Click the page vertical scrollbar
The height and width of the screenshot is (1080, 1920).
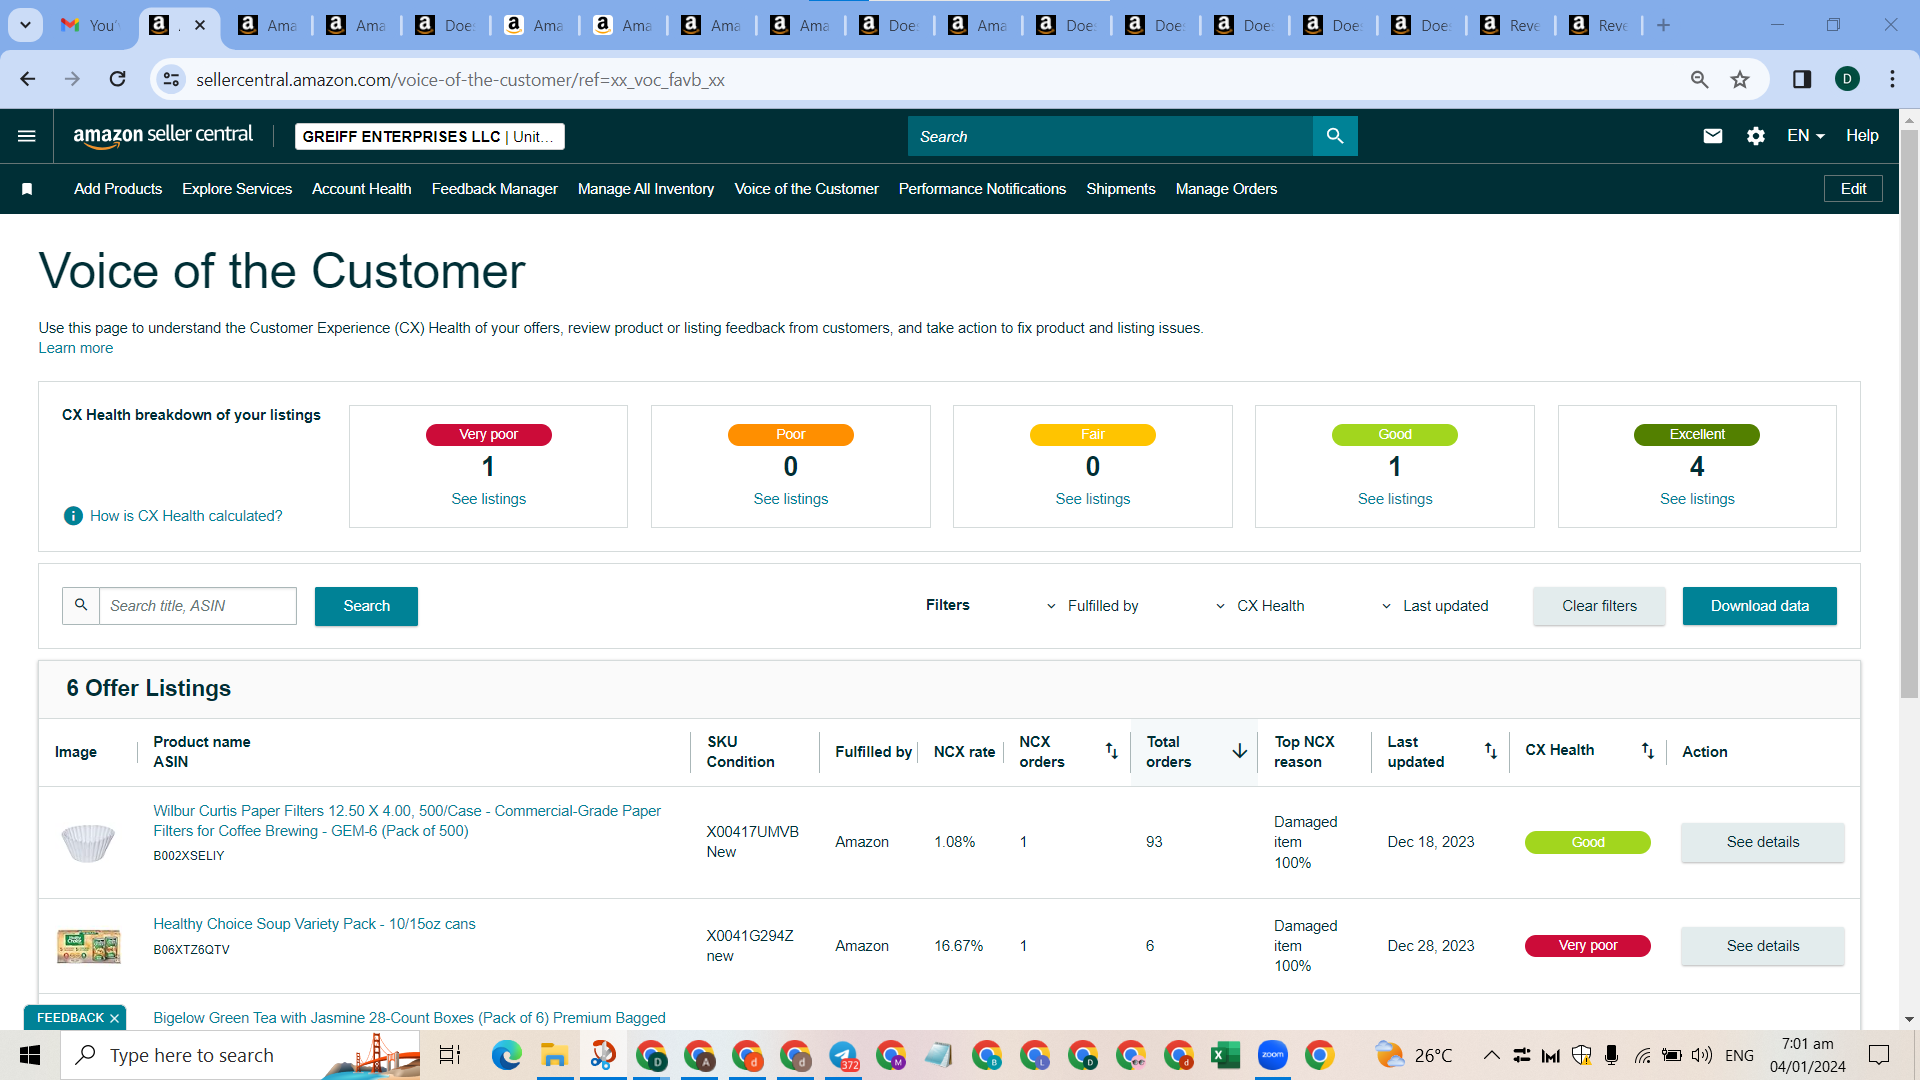point(1909,412)
